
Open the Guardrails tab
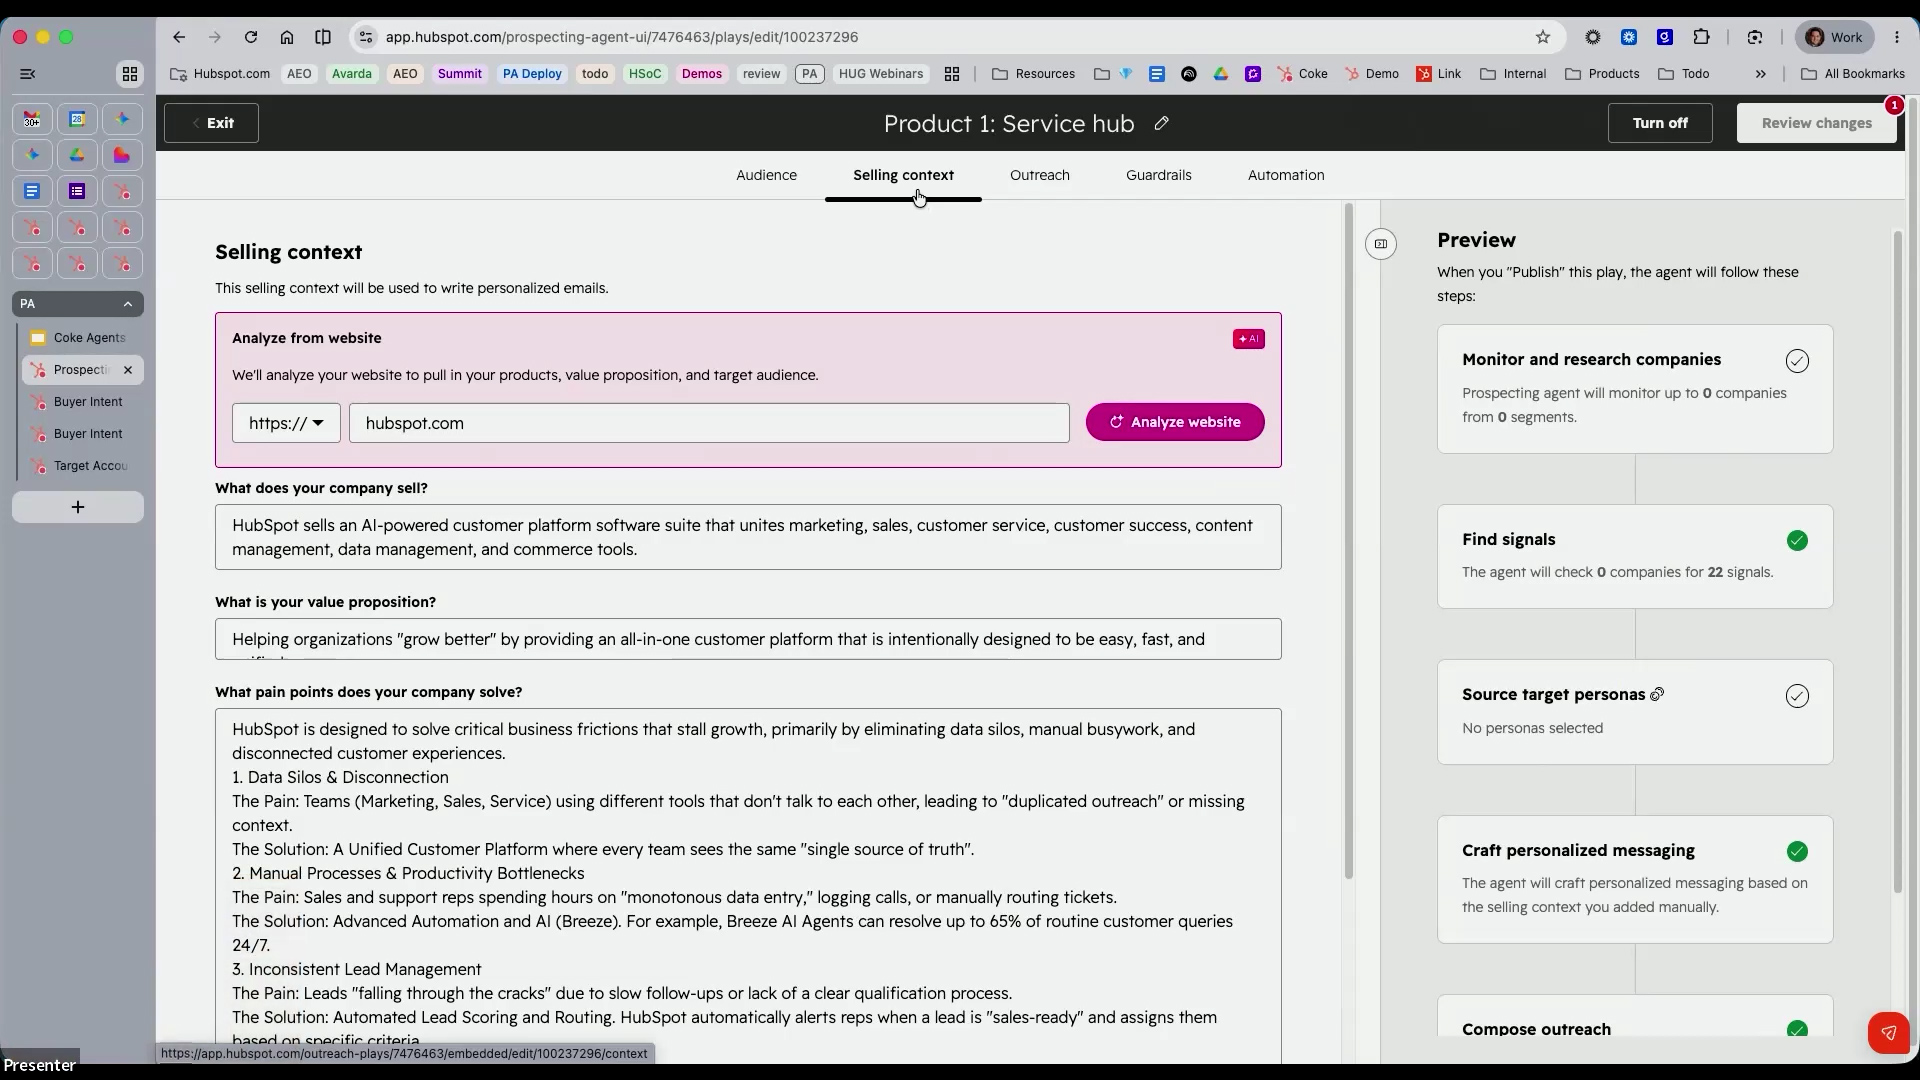[1158, 175]
